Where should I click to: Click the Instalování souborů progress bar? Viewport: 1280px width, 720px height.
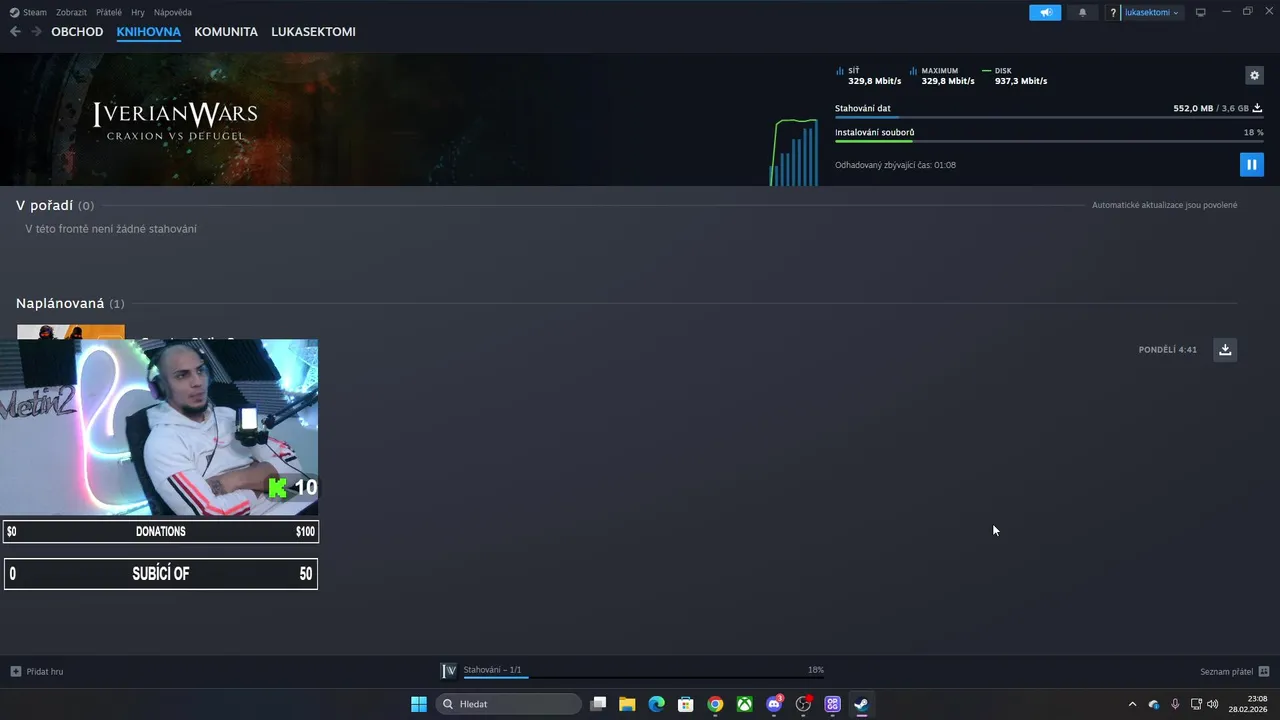[x=1049, y=141]
